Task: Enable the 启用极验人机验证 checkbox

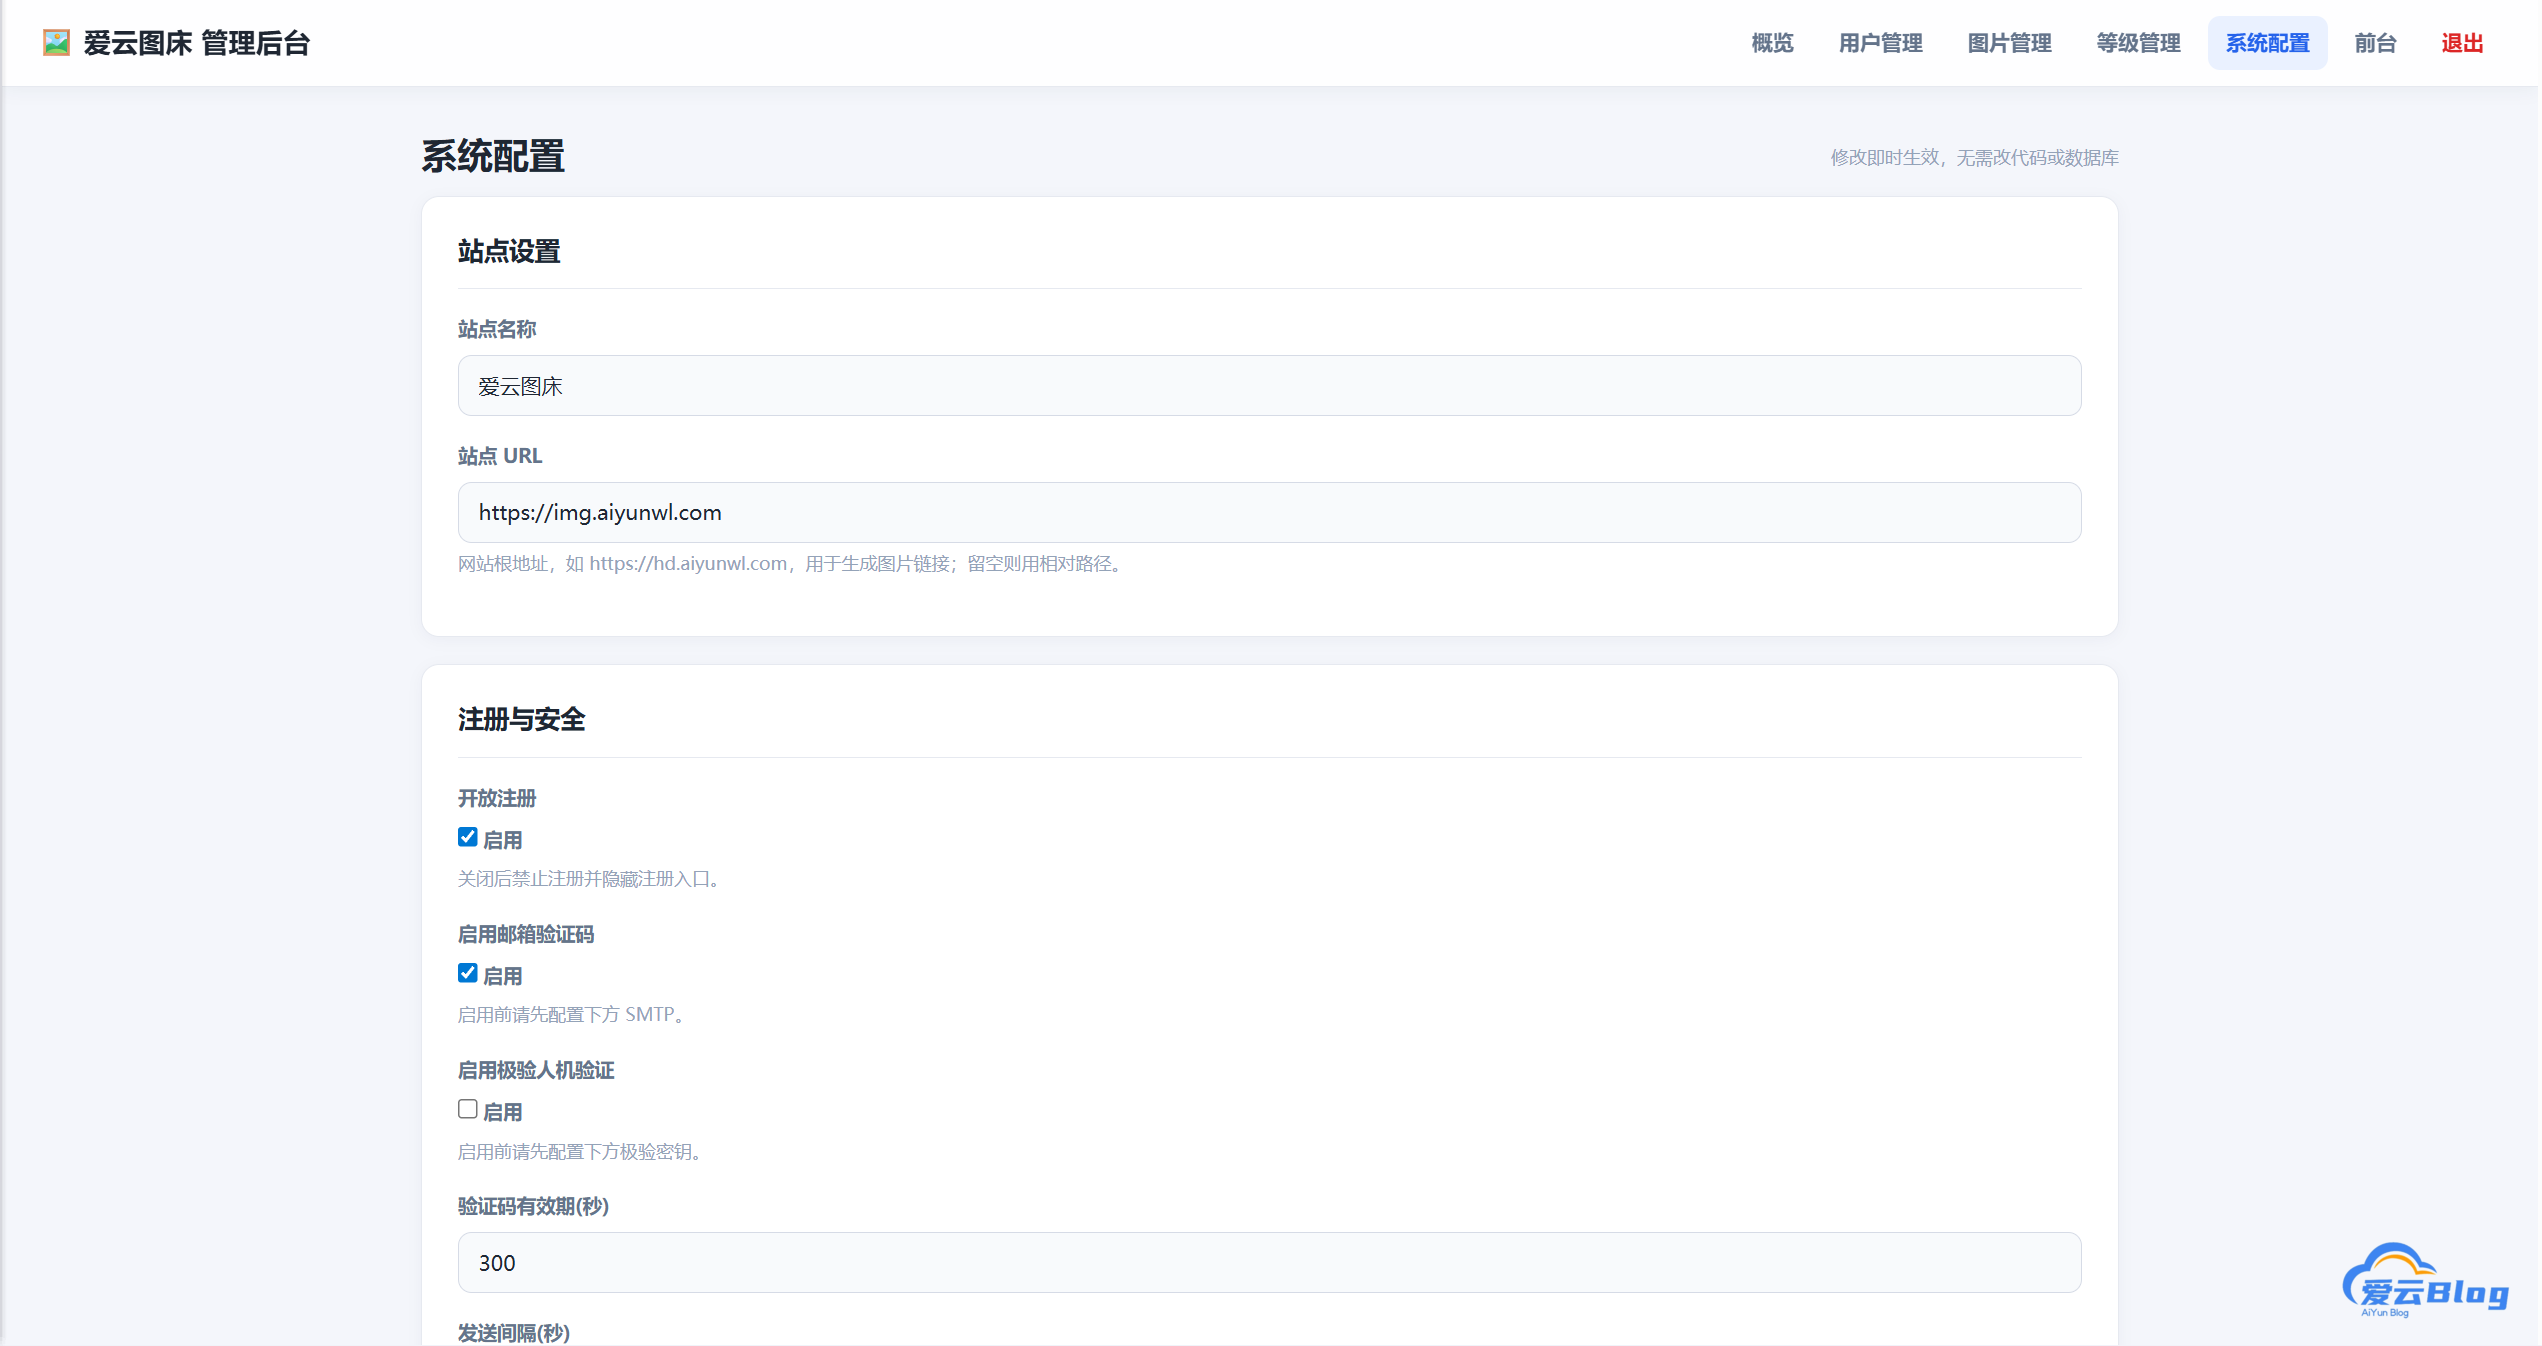Action: (x=467, y=1110)
